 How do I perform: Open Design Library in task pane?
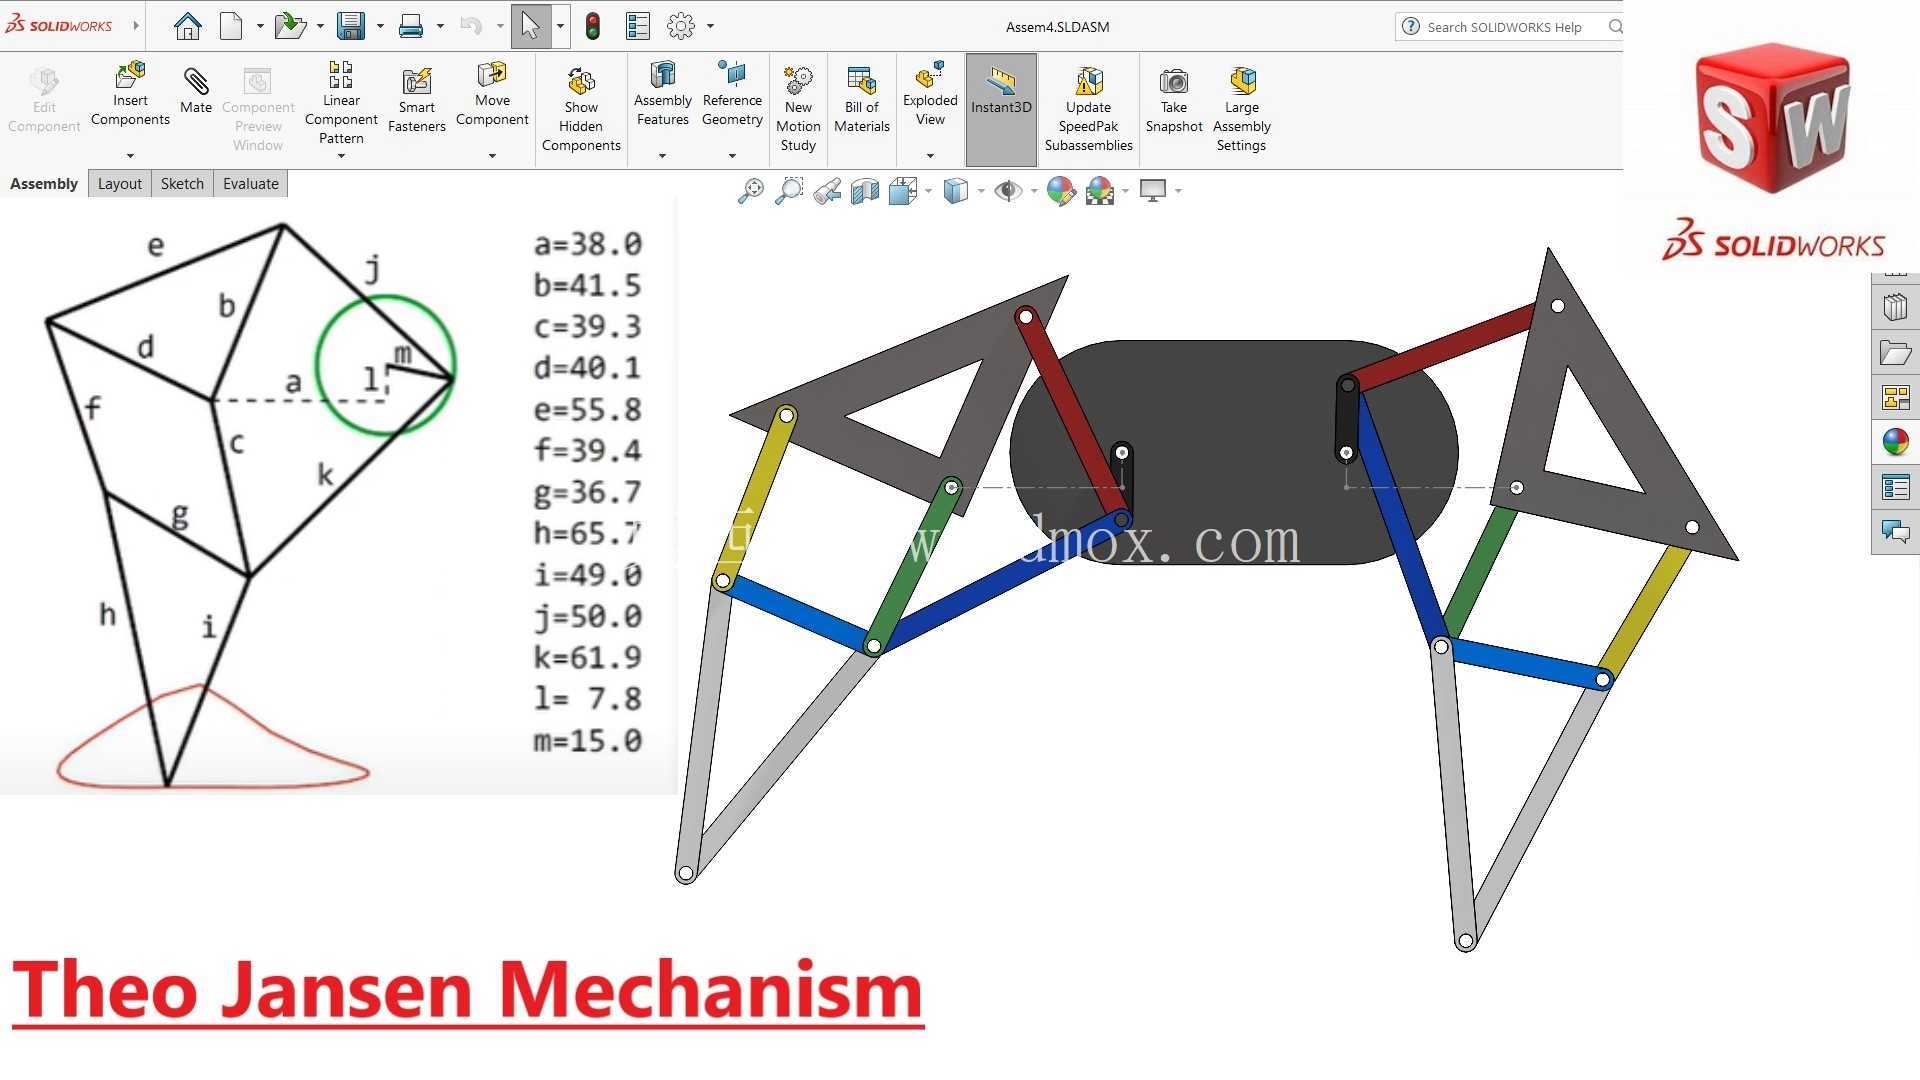pos(1895,307)
